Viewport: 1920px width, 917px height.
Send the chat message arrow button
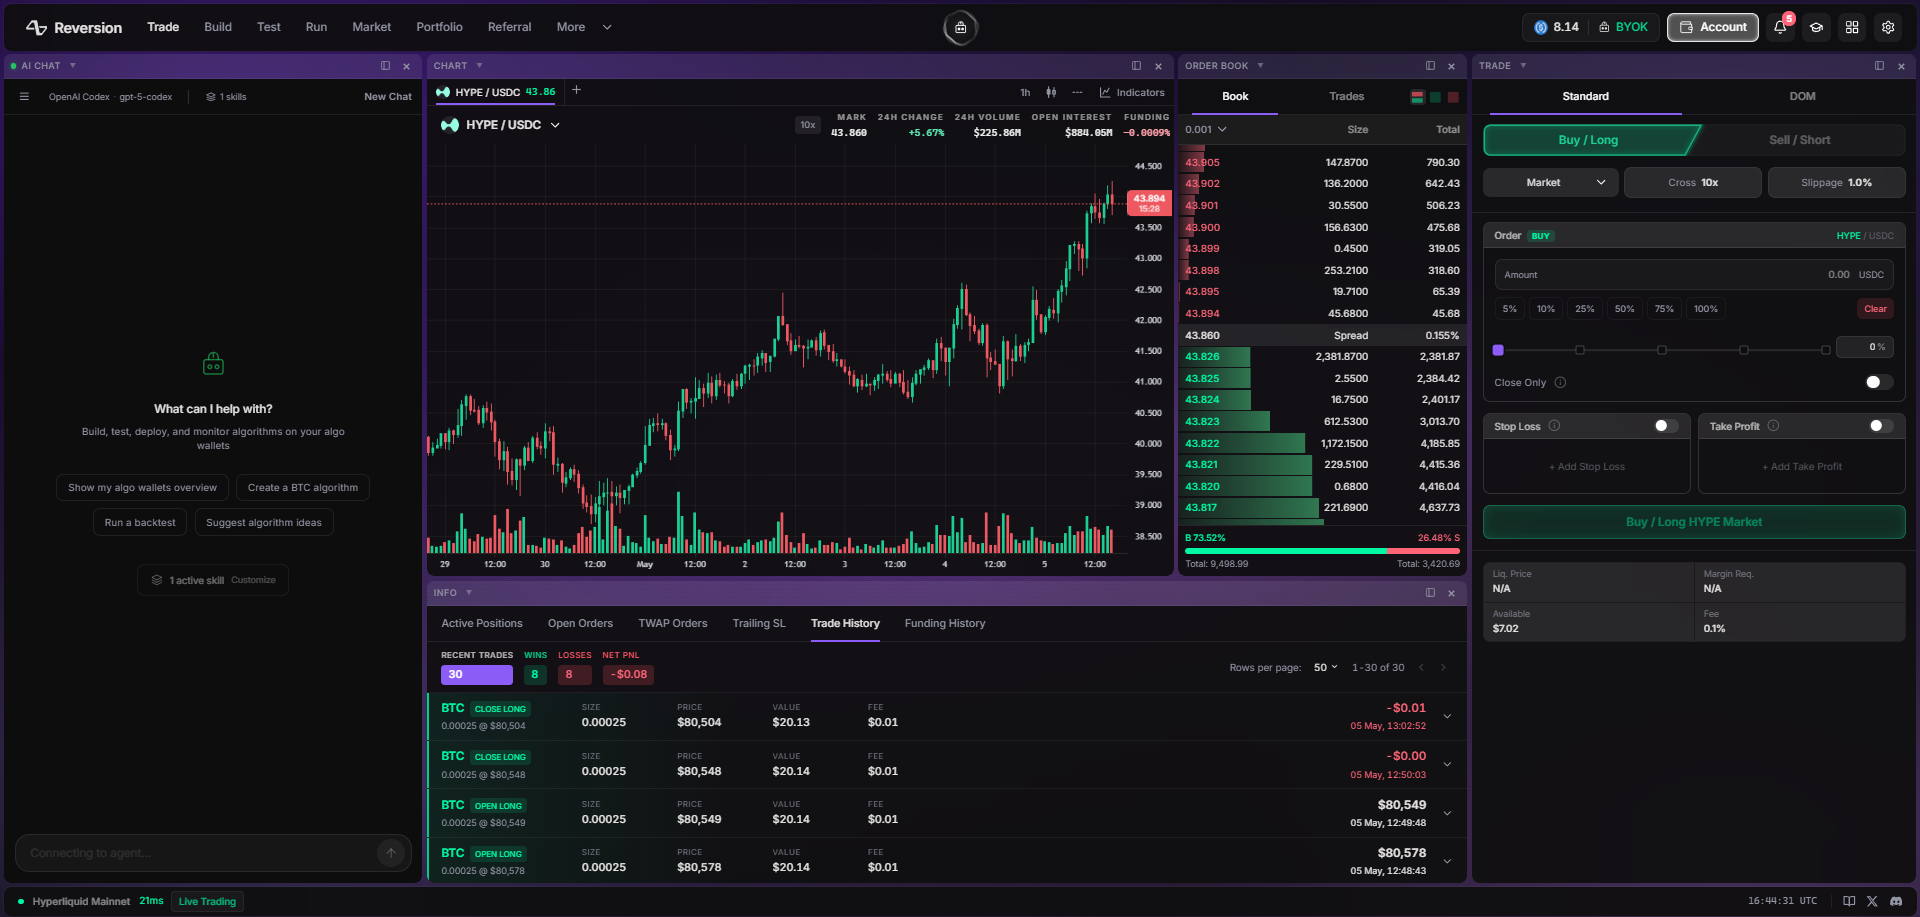[391, 853]
